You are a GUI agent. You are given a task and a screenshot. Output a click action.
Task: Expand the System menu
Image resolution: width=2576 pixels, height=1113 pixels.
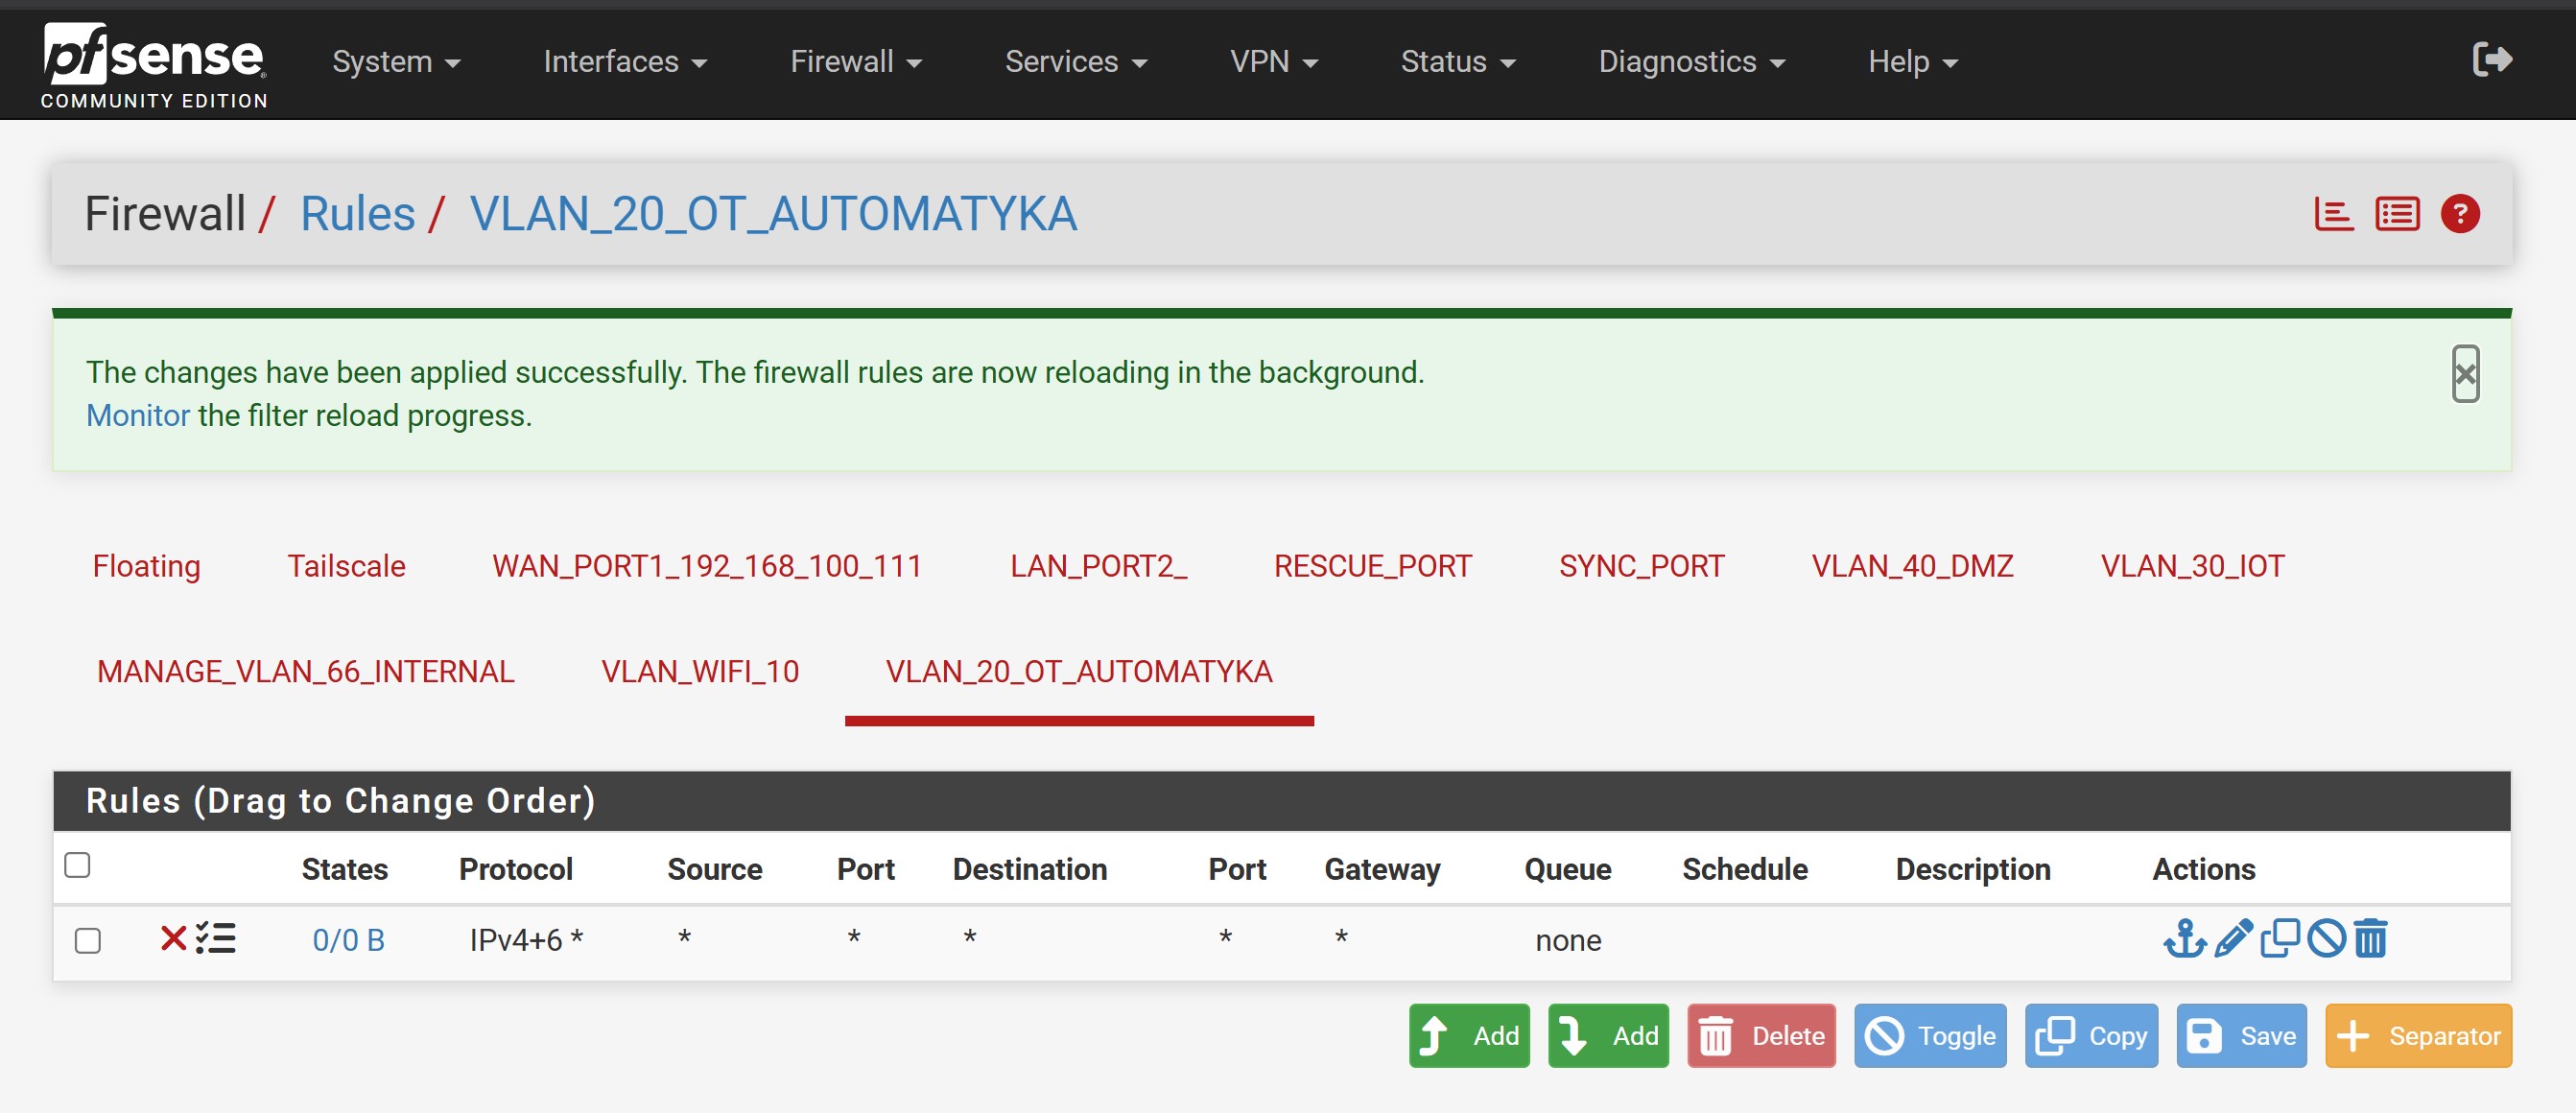[x=396, y=62]
